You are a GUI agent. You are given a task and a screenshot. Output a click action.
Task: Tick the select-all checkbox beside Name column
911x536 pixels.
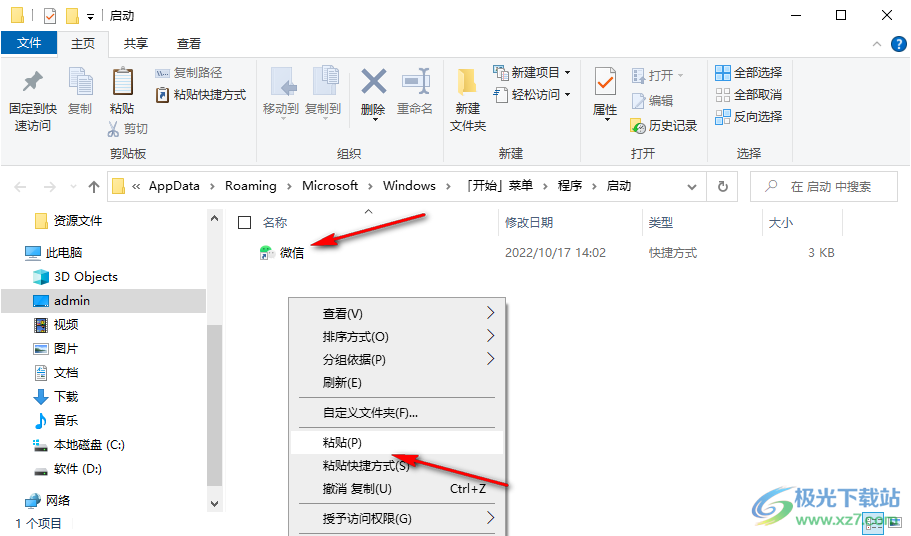(245, 222)
